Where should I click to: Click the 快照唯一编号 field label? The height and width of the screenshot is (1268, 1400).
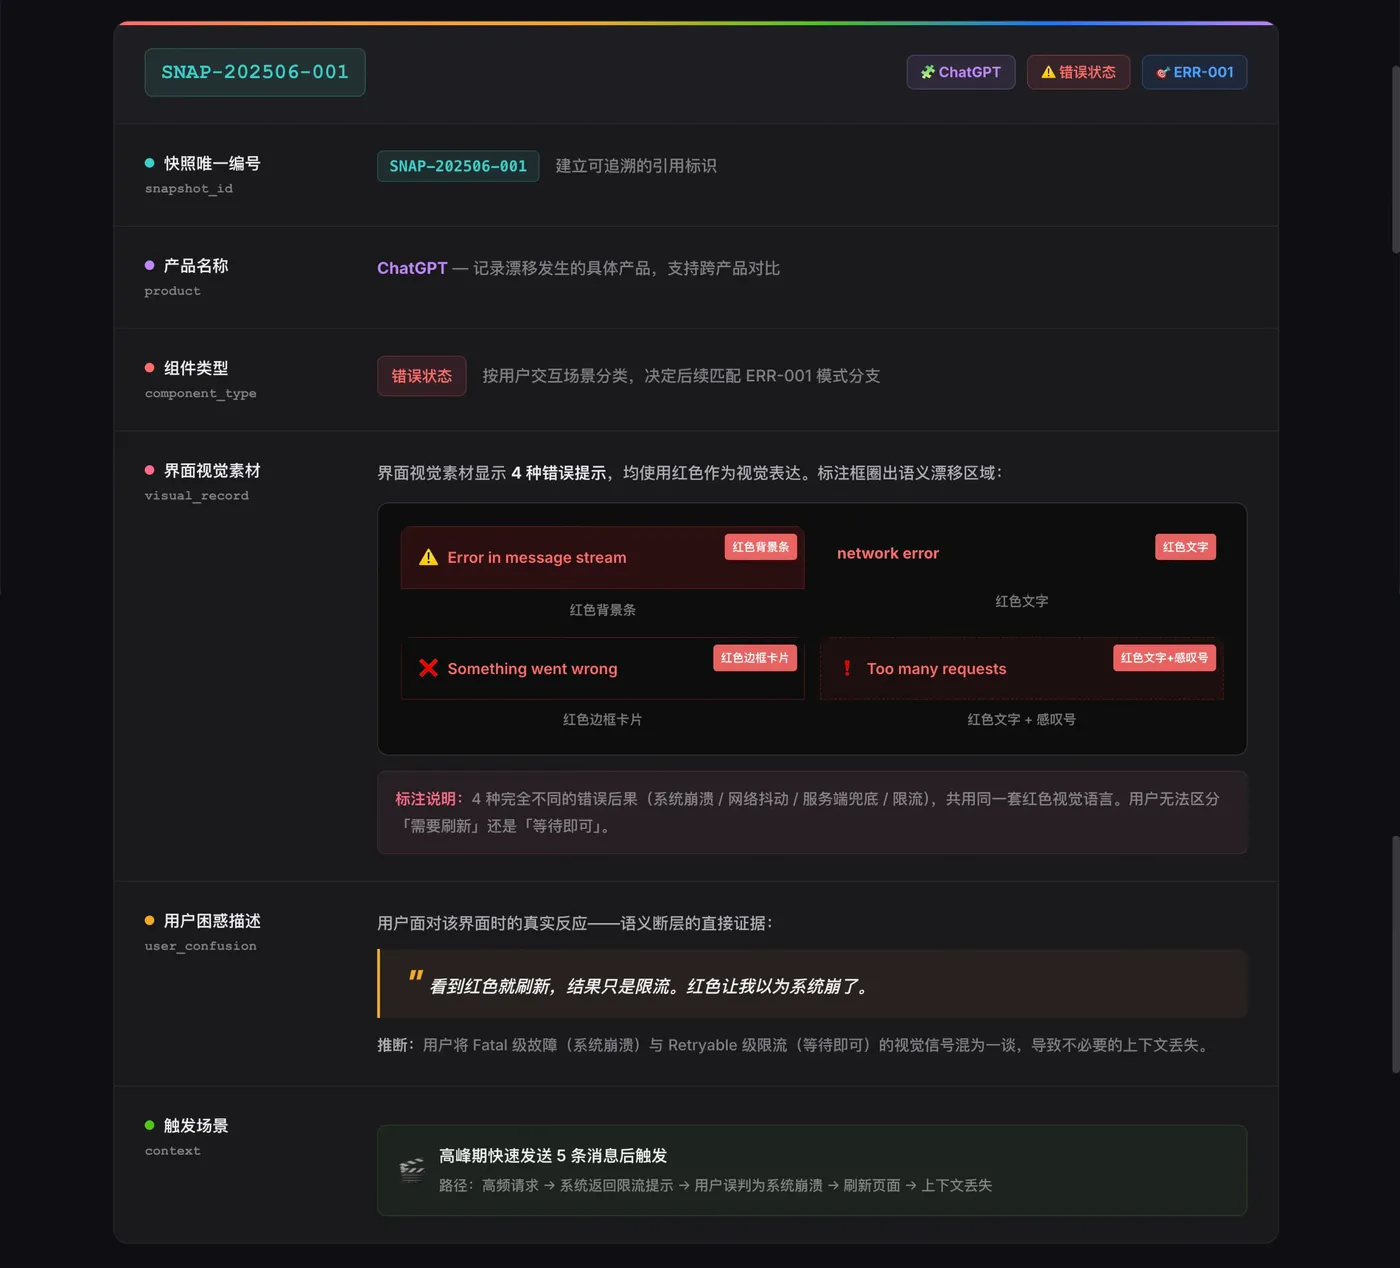pyautogui.click(x=212, y=163)
